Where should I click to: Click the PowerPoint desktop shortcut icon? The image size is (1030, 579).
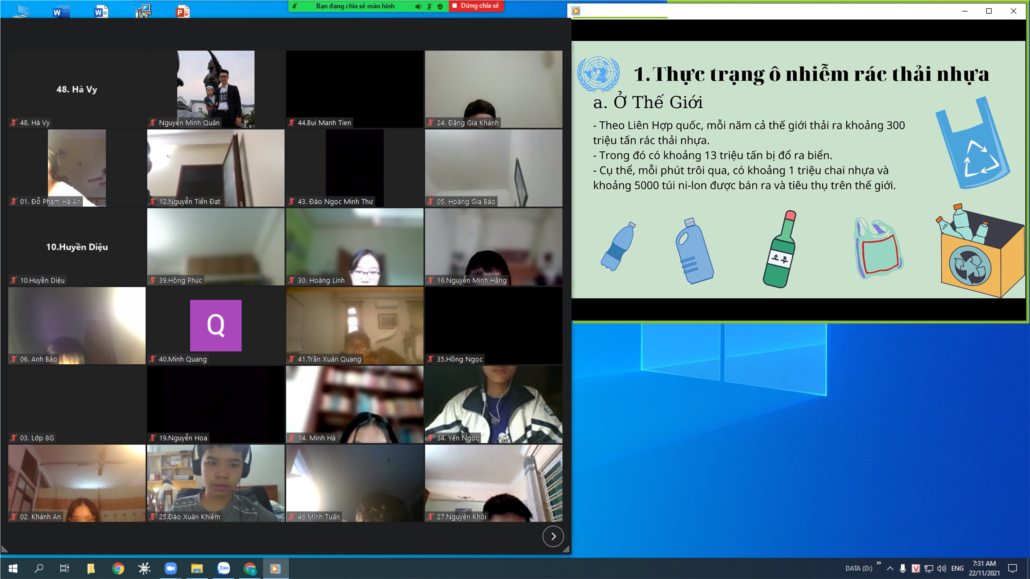click(x=182, y=11)
